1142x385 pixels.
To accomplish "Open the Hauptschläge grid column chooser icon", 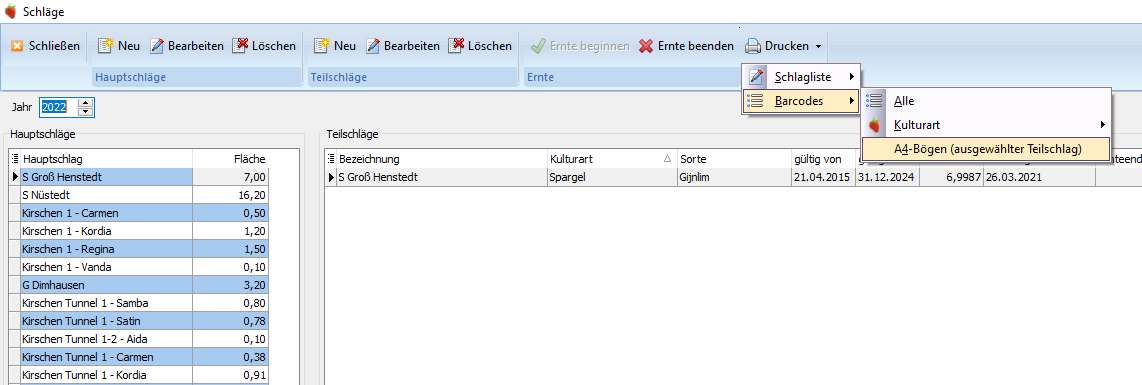I will tap(15, 159).
